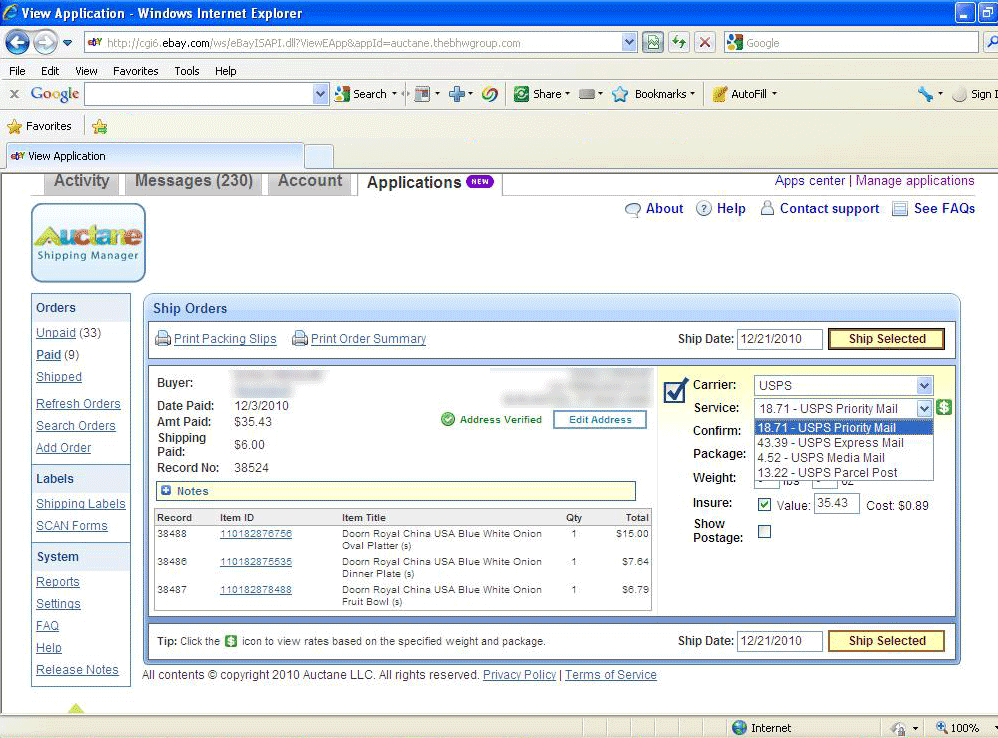Open item ID 110182875535 link
This screenshot has width=998, height=738.
coord(256,562)
